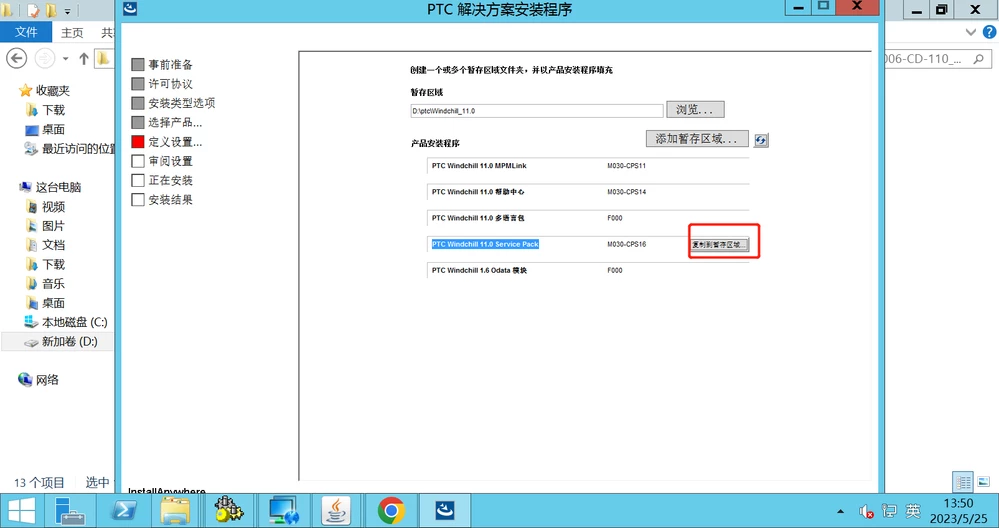Open Google Chrome from the taskbar
The height and width of the screenshot is (528, 999).
[x=391, y=511]
